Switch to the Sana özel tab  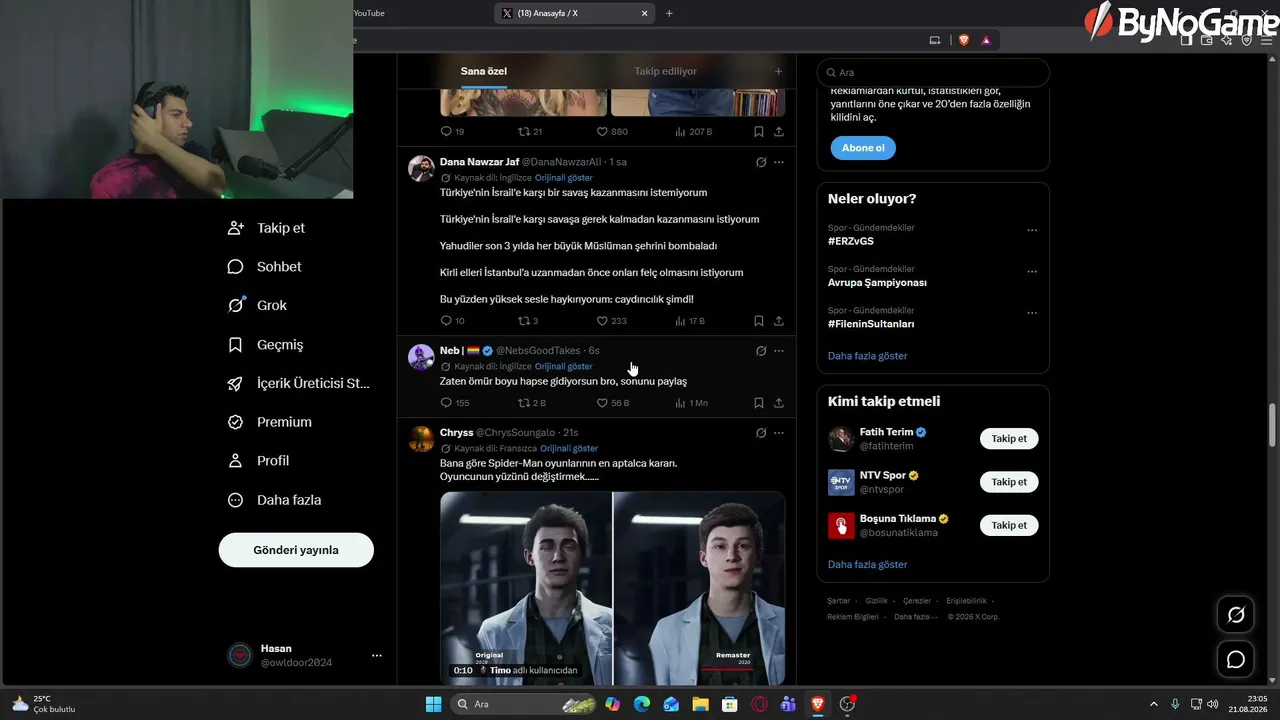click(484, 71)
